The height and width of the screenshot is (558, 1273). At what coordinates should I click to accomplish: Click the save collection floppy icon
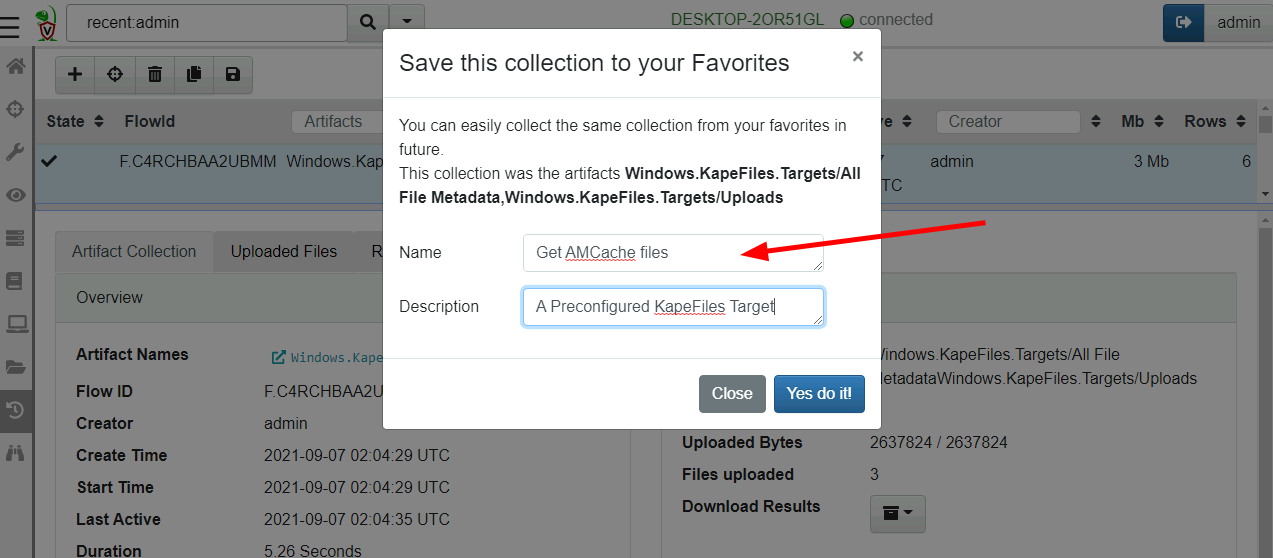point(233,74)
